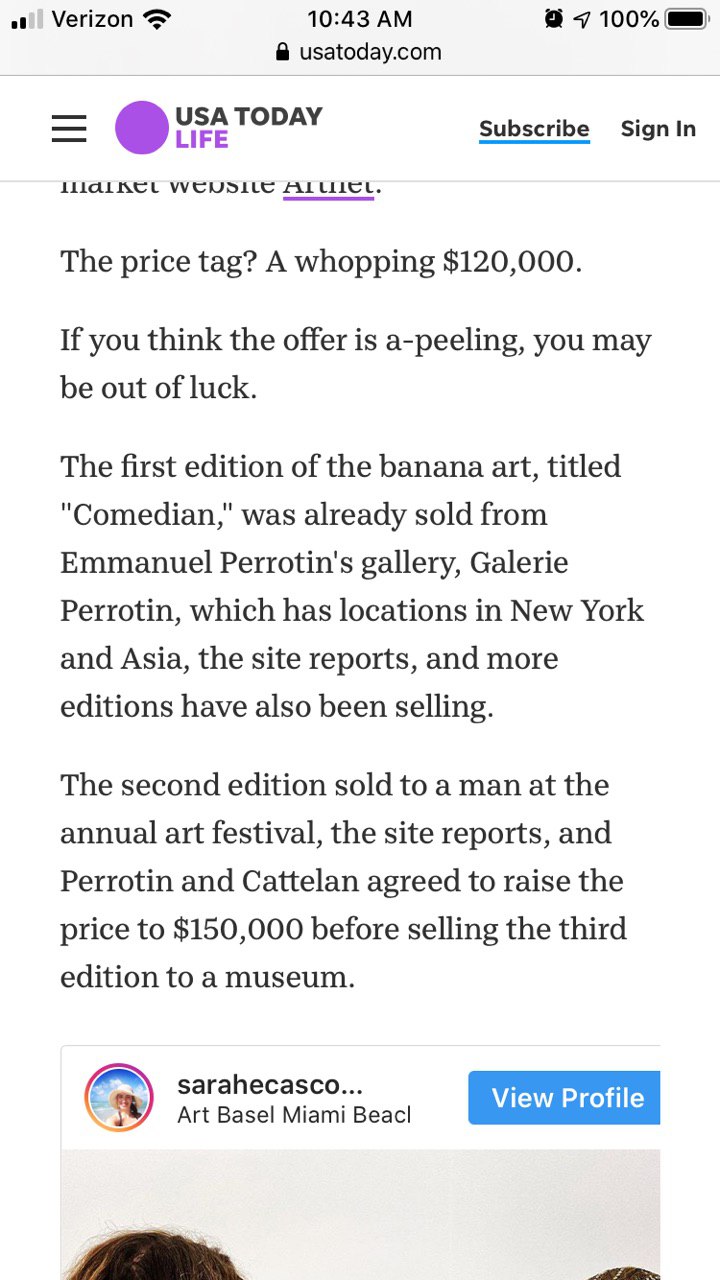Open the hamburger navigation menu
The image size is (720, 1280).
tap(69, 128)
